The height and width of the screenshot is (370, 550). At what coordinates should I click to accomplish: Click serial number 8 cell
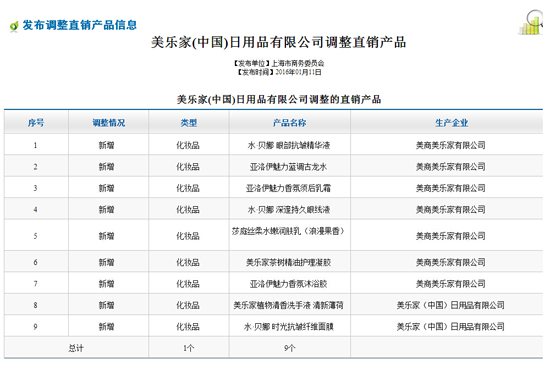(35, 305)
